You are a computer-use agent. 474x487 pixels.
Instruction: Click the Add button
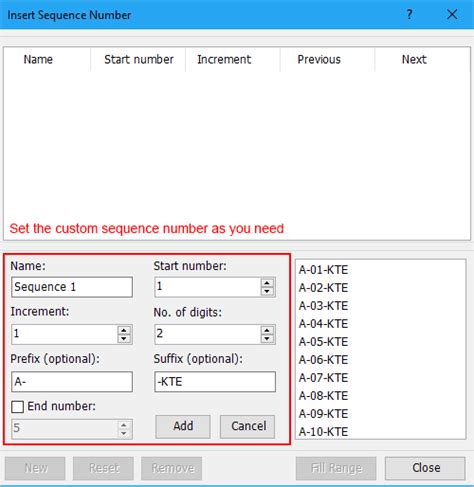click(x=183, y=426)
